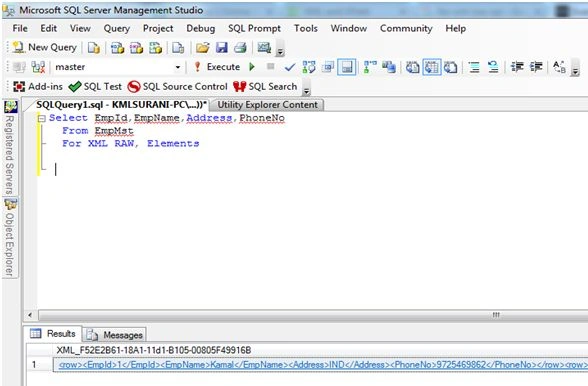This screenshot has height=386, width=588.
Task: Toggle IntelliSense Enabled button
Action: point(347,67)
